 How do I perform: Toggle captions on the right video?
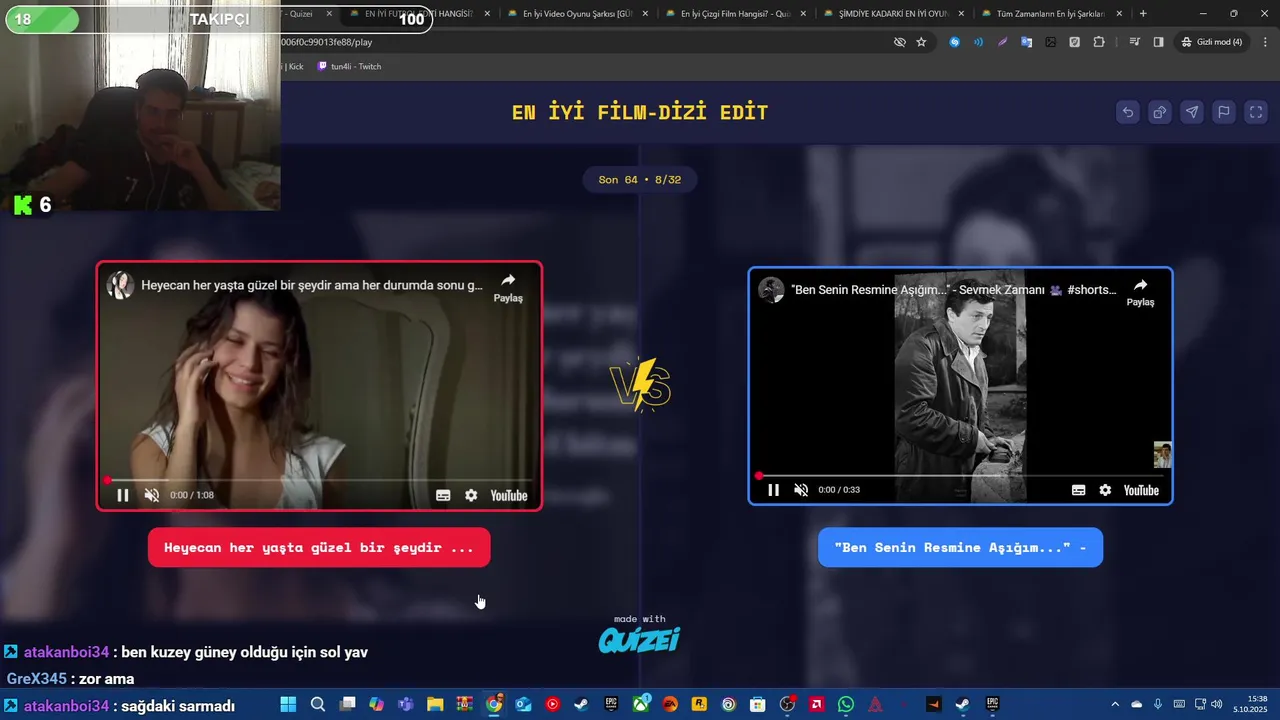pos(1078,490)
